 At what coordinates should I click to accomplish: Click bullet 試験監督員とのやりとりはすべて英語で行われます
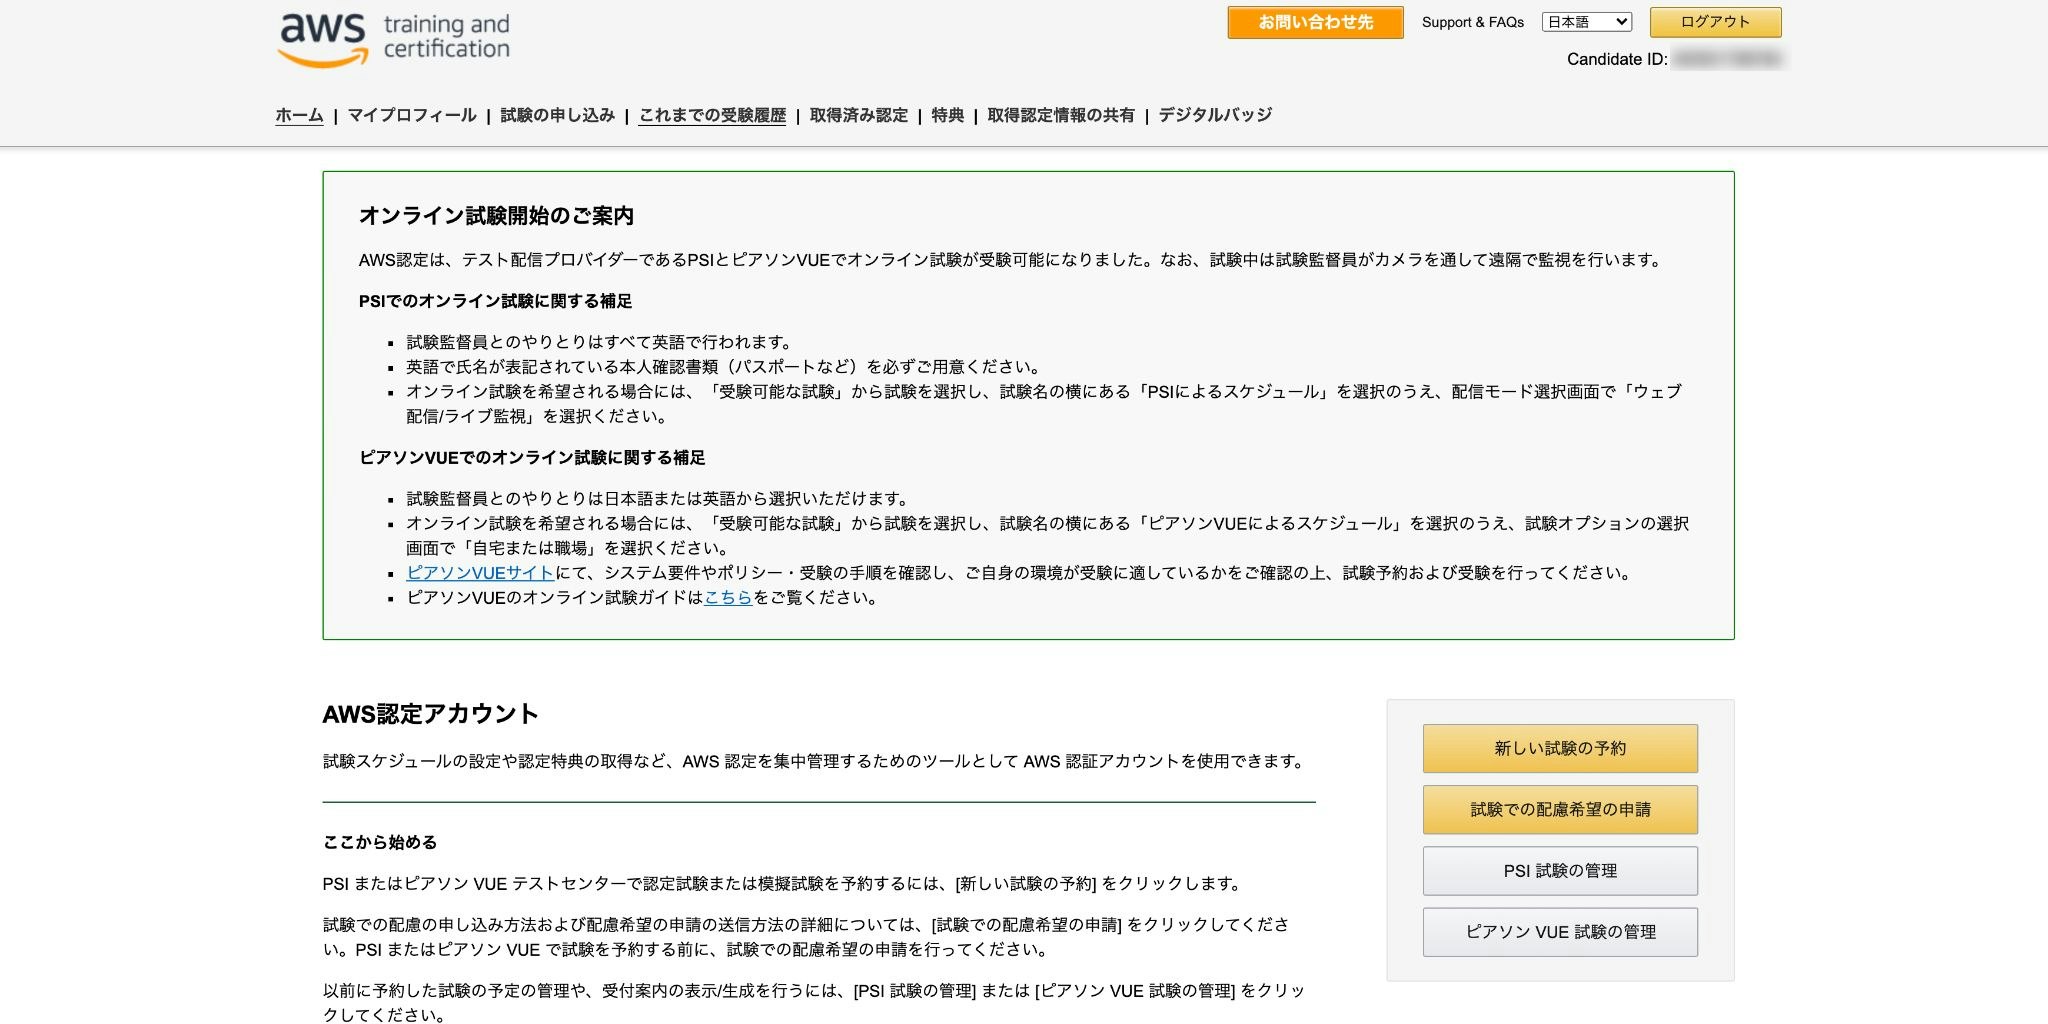pyautogui.click(x=600, y=342)
